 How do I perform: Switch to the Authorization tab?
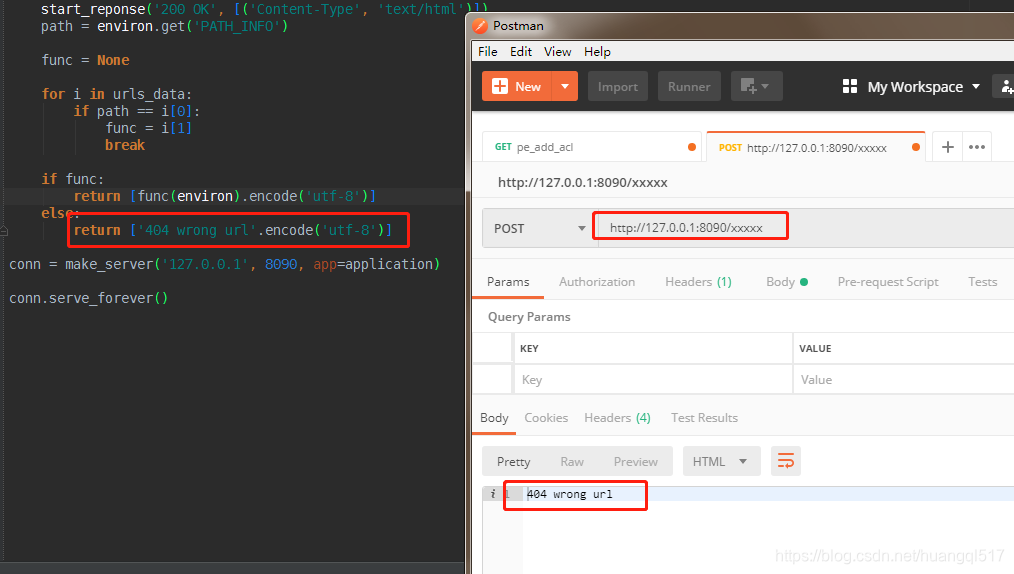(x=597, y=282)
